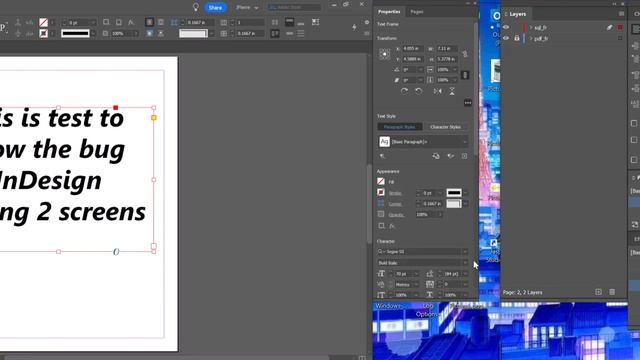The image size is (640, 360).
Task: Select the reference point locator grid
Action: 384,54
